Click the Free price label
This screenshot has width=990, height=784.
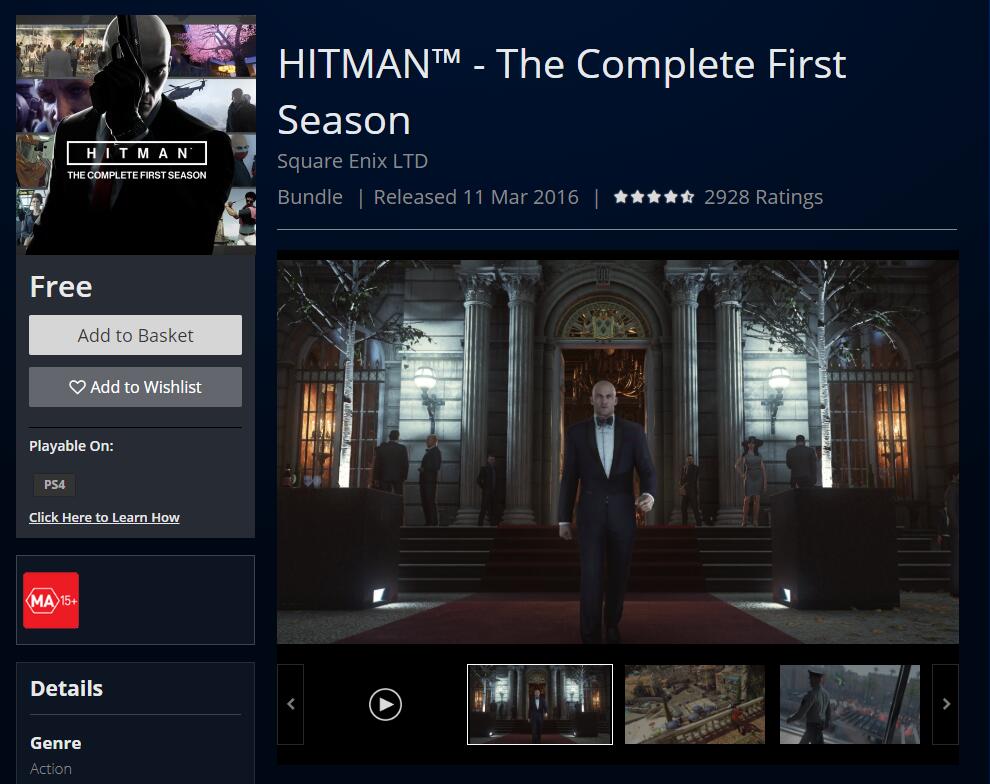tap(61, 287)
